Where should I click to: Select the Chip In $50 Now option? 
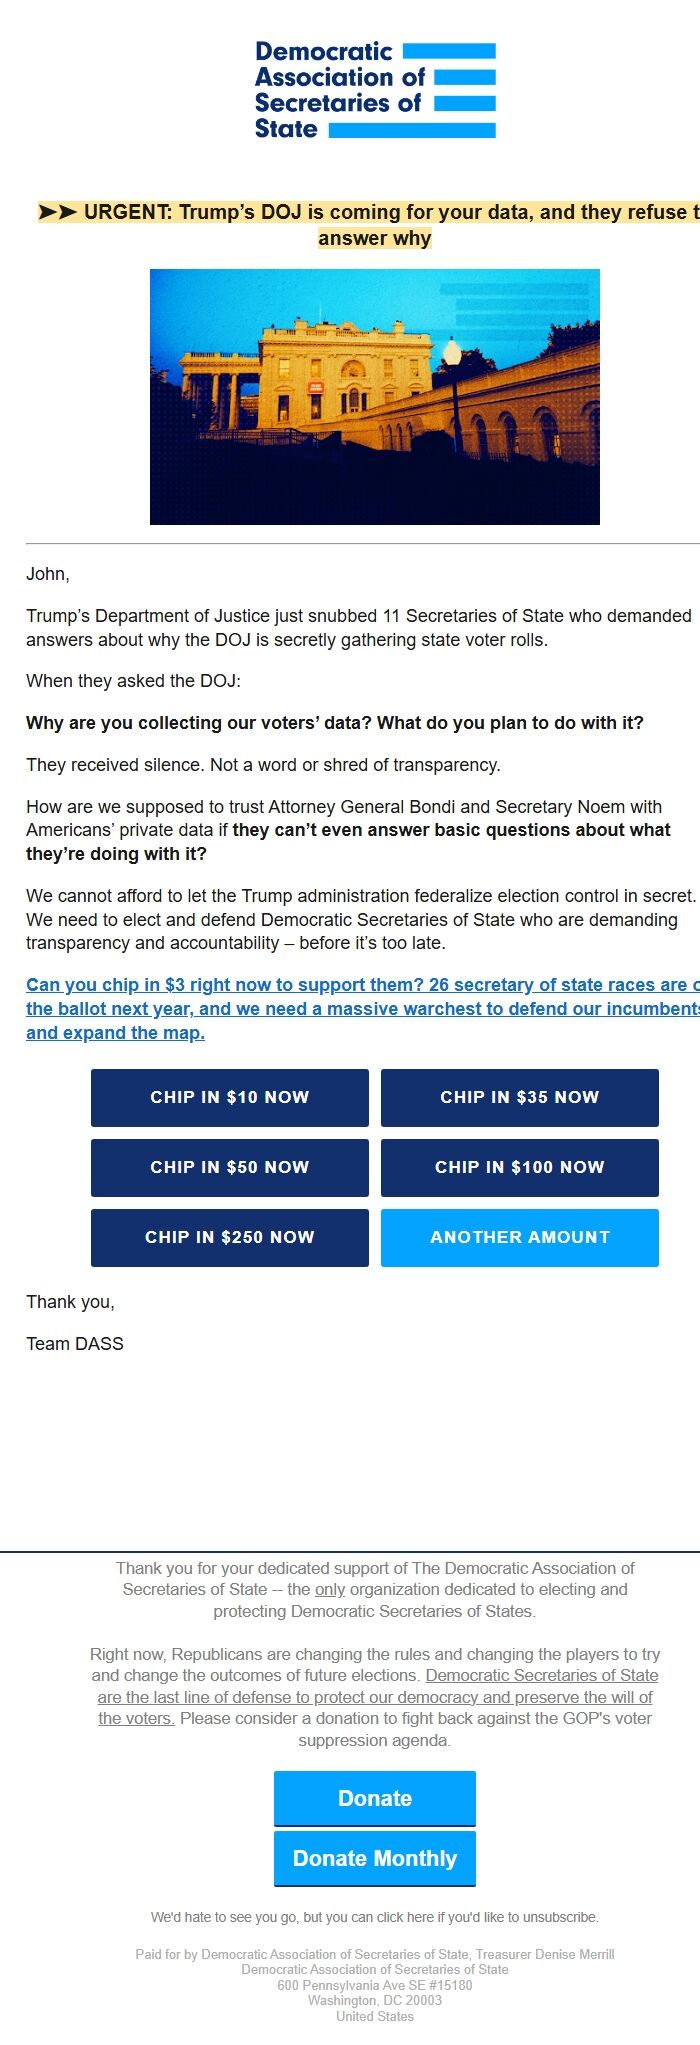(230, 1167)
